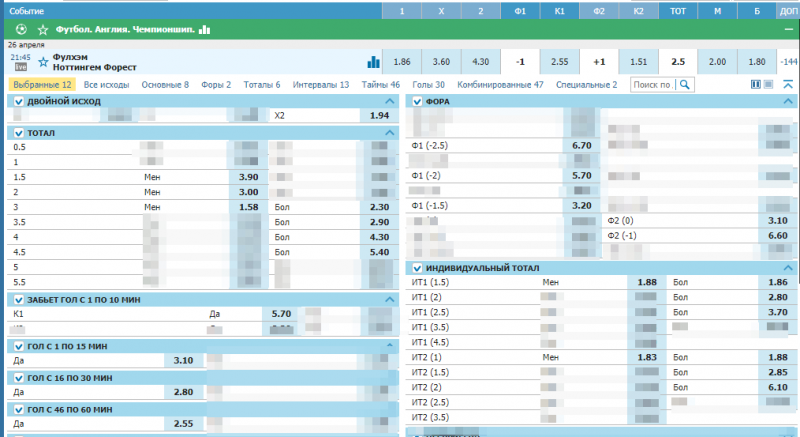Click the soccer ball icon in league header

[22, 30]
